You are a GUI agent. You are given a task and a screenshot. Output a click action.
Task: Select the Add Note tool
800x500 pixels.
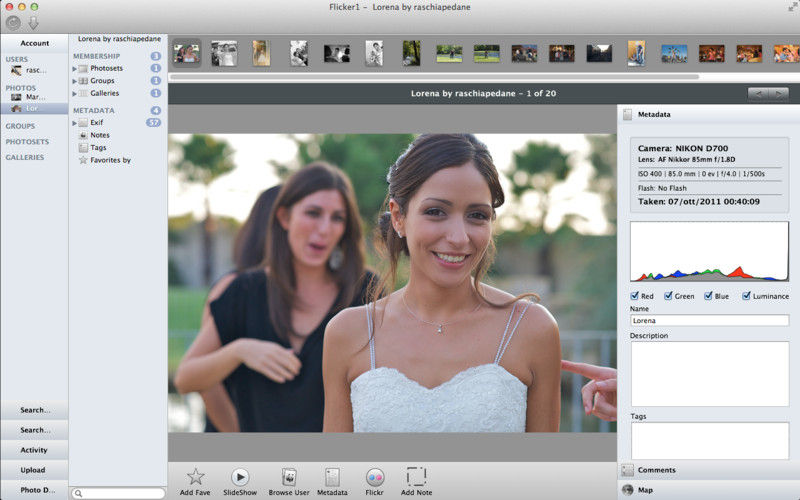(416, 477)
